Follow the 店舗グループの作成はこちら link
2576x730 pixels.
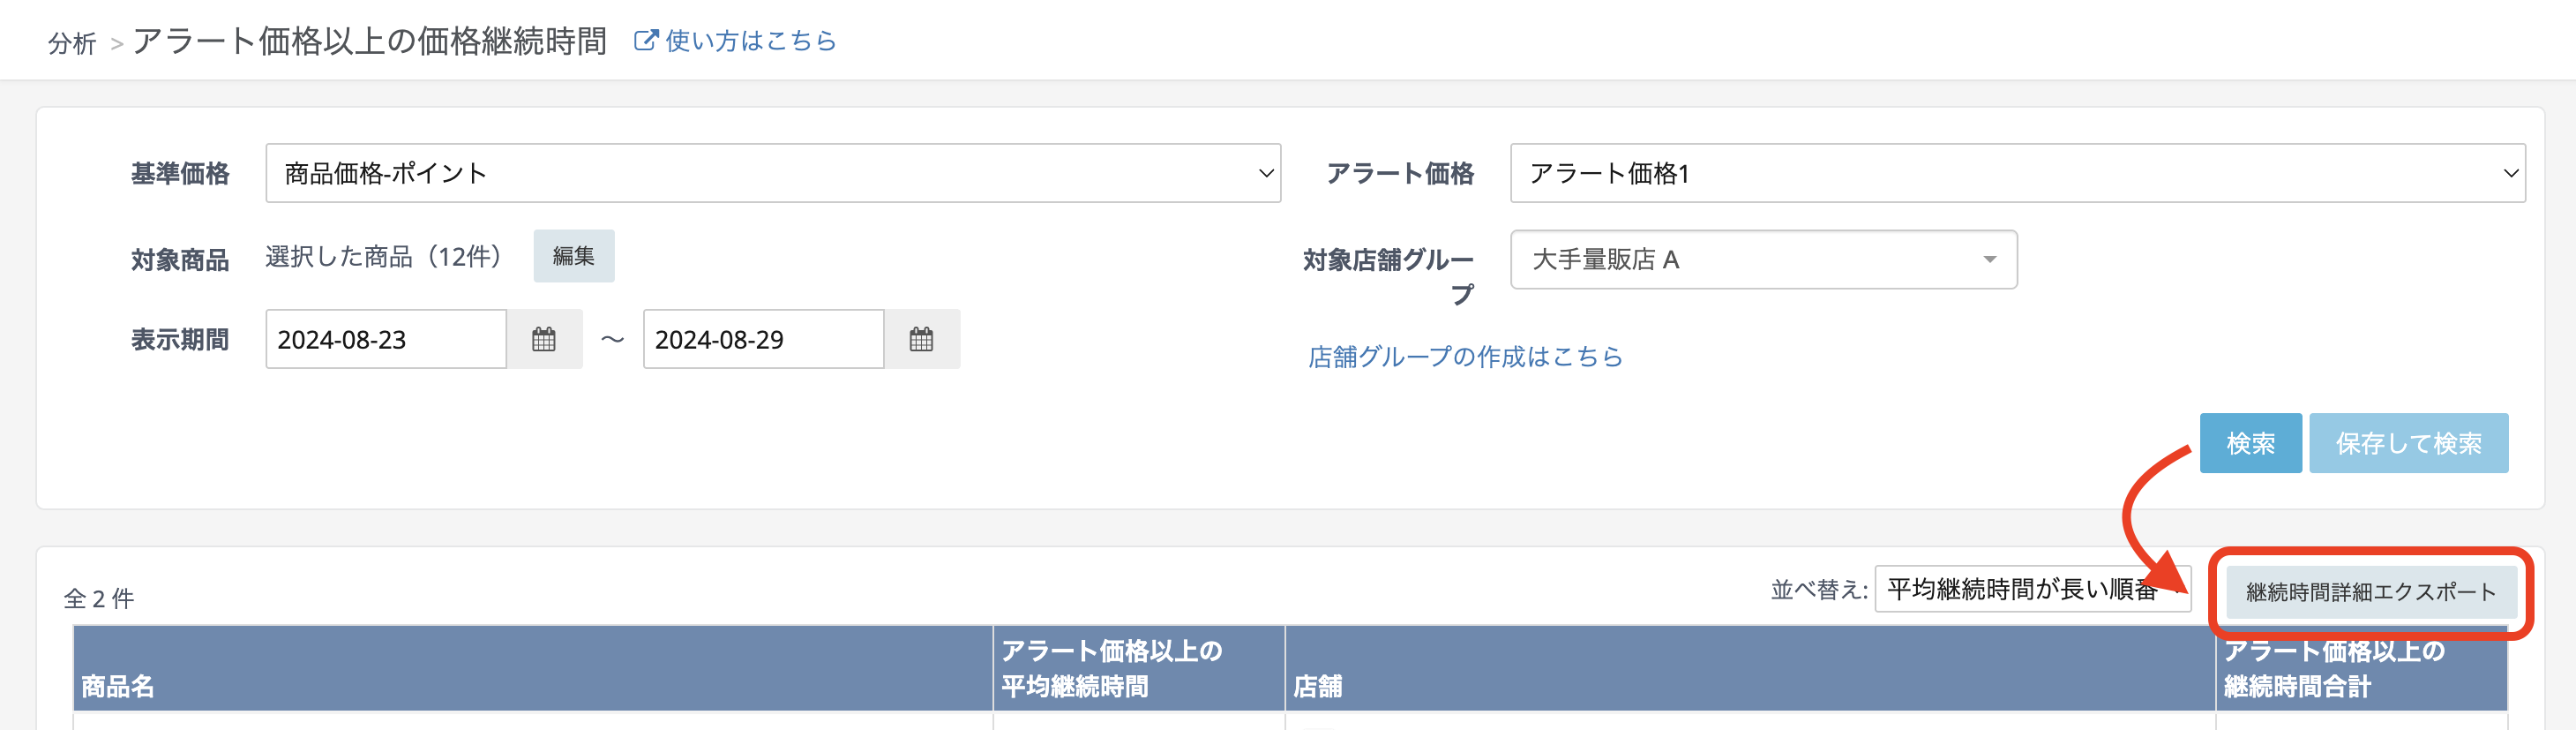[1465, 357]
